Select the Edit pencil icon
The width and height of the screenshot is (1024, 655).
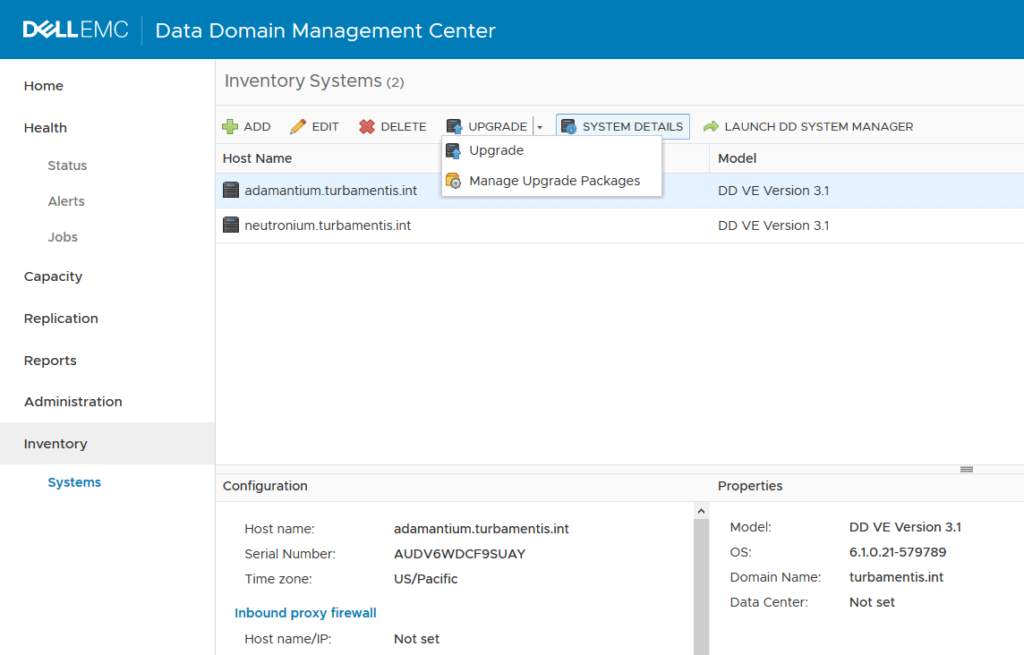[297, 126]
